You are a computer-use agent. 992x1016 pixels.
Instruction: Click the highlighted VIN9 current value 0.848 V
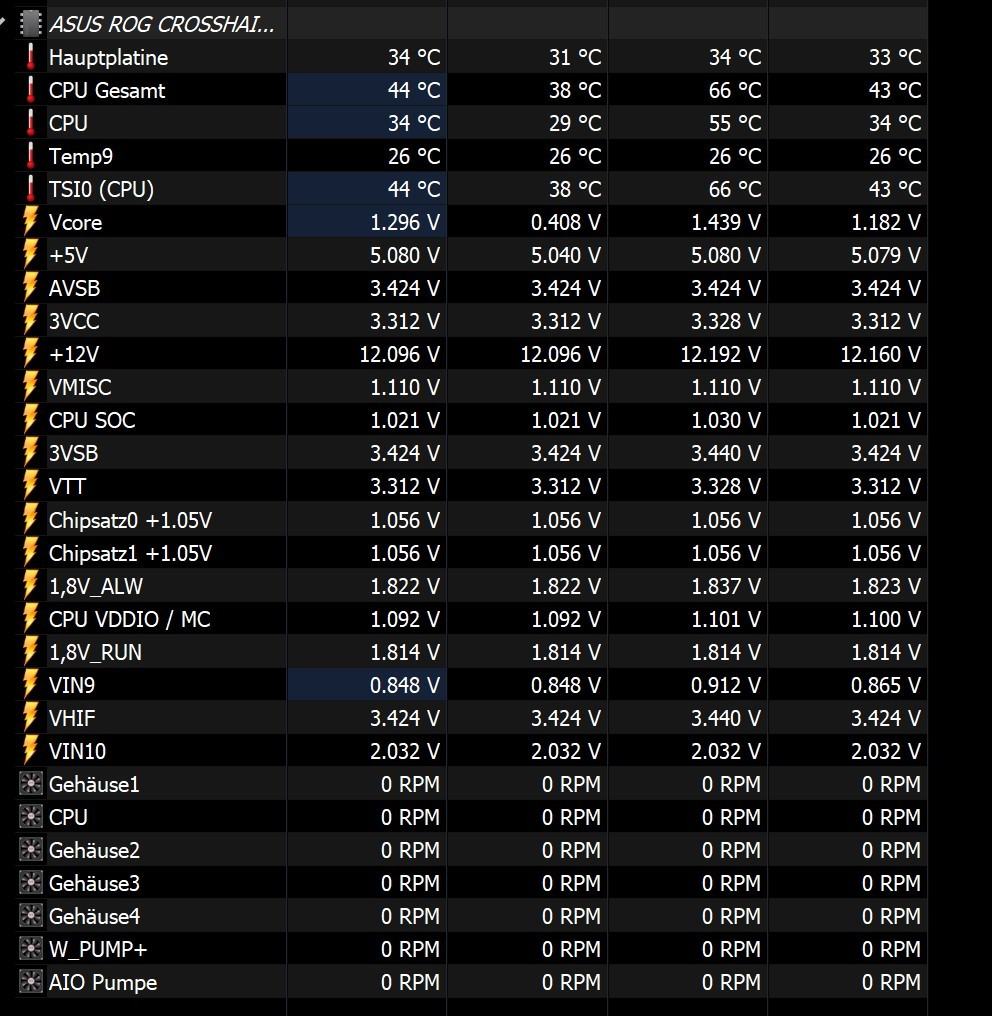pos(405,685)
